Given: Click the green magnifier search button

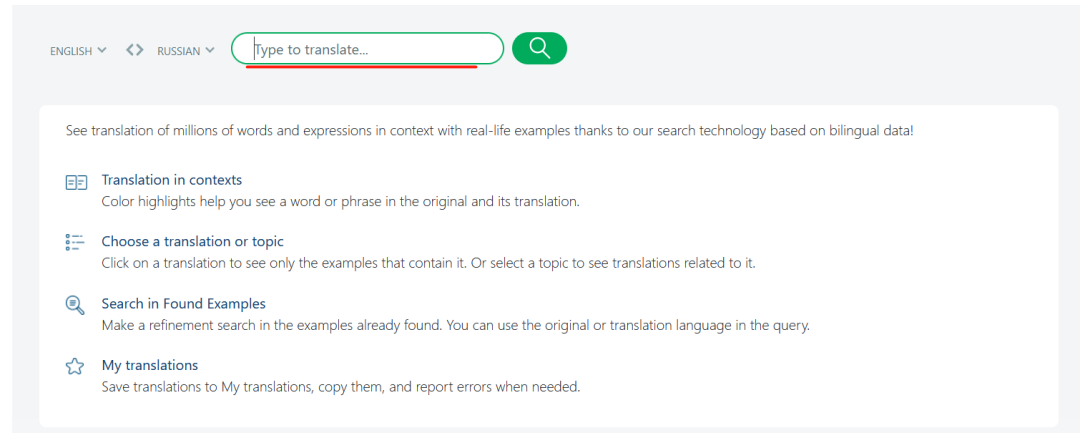Looking at the screenshot, I should pyautogui.click(x=539, y=48).
